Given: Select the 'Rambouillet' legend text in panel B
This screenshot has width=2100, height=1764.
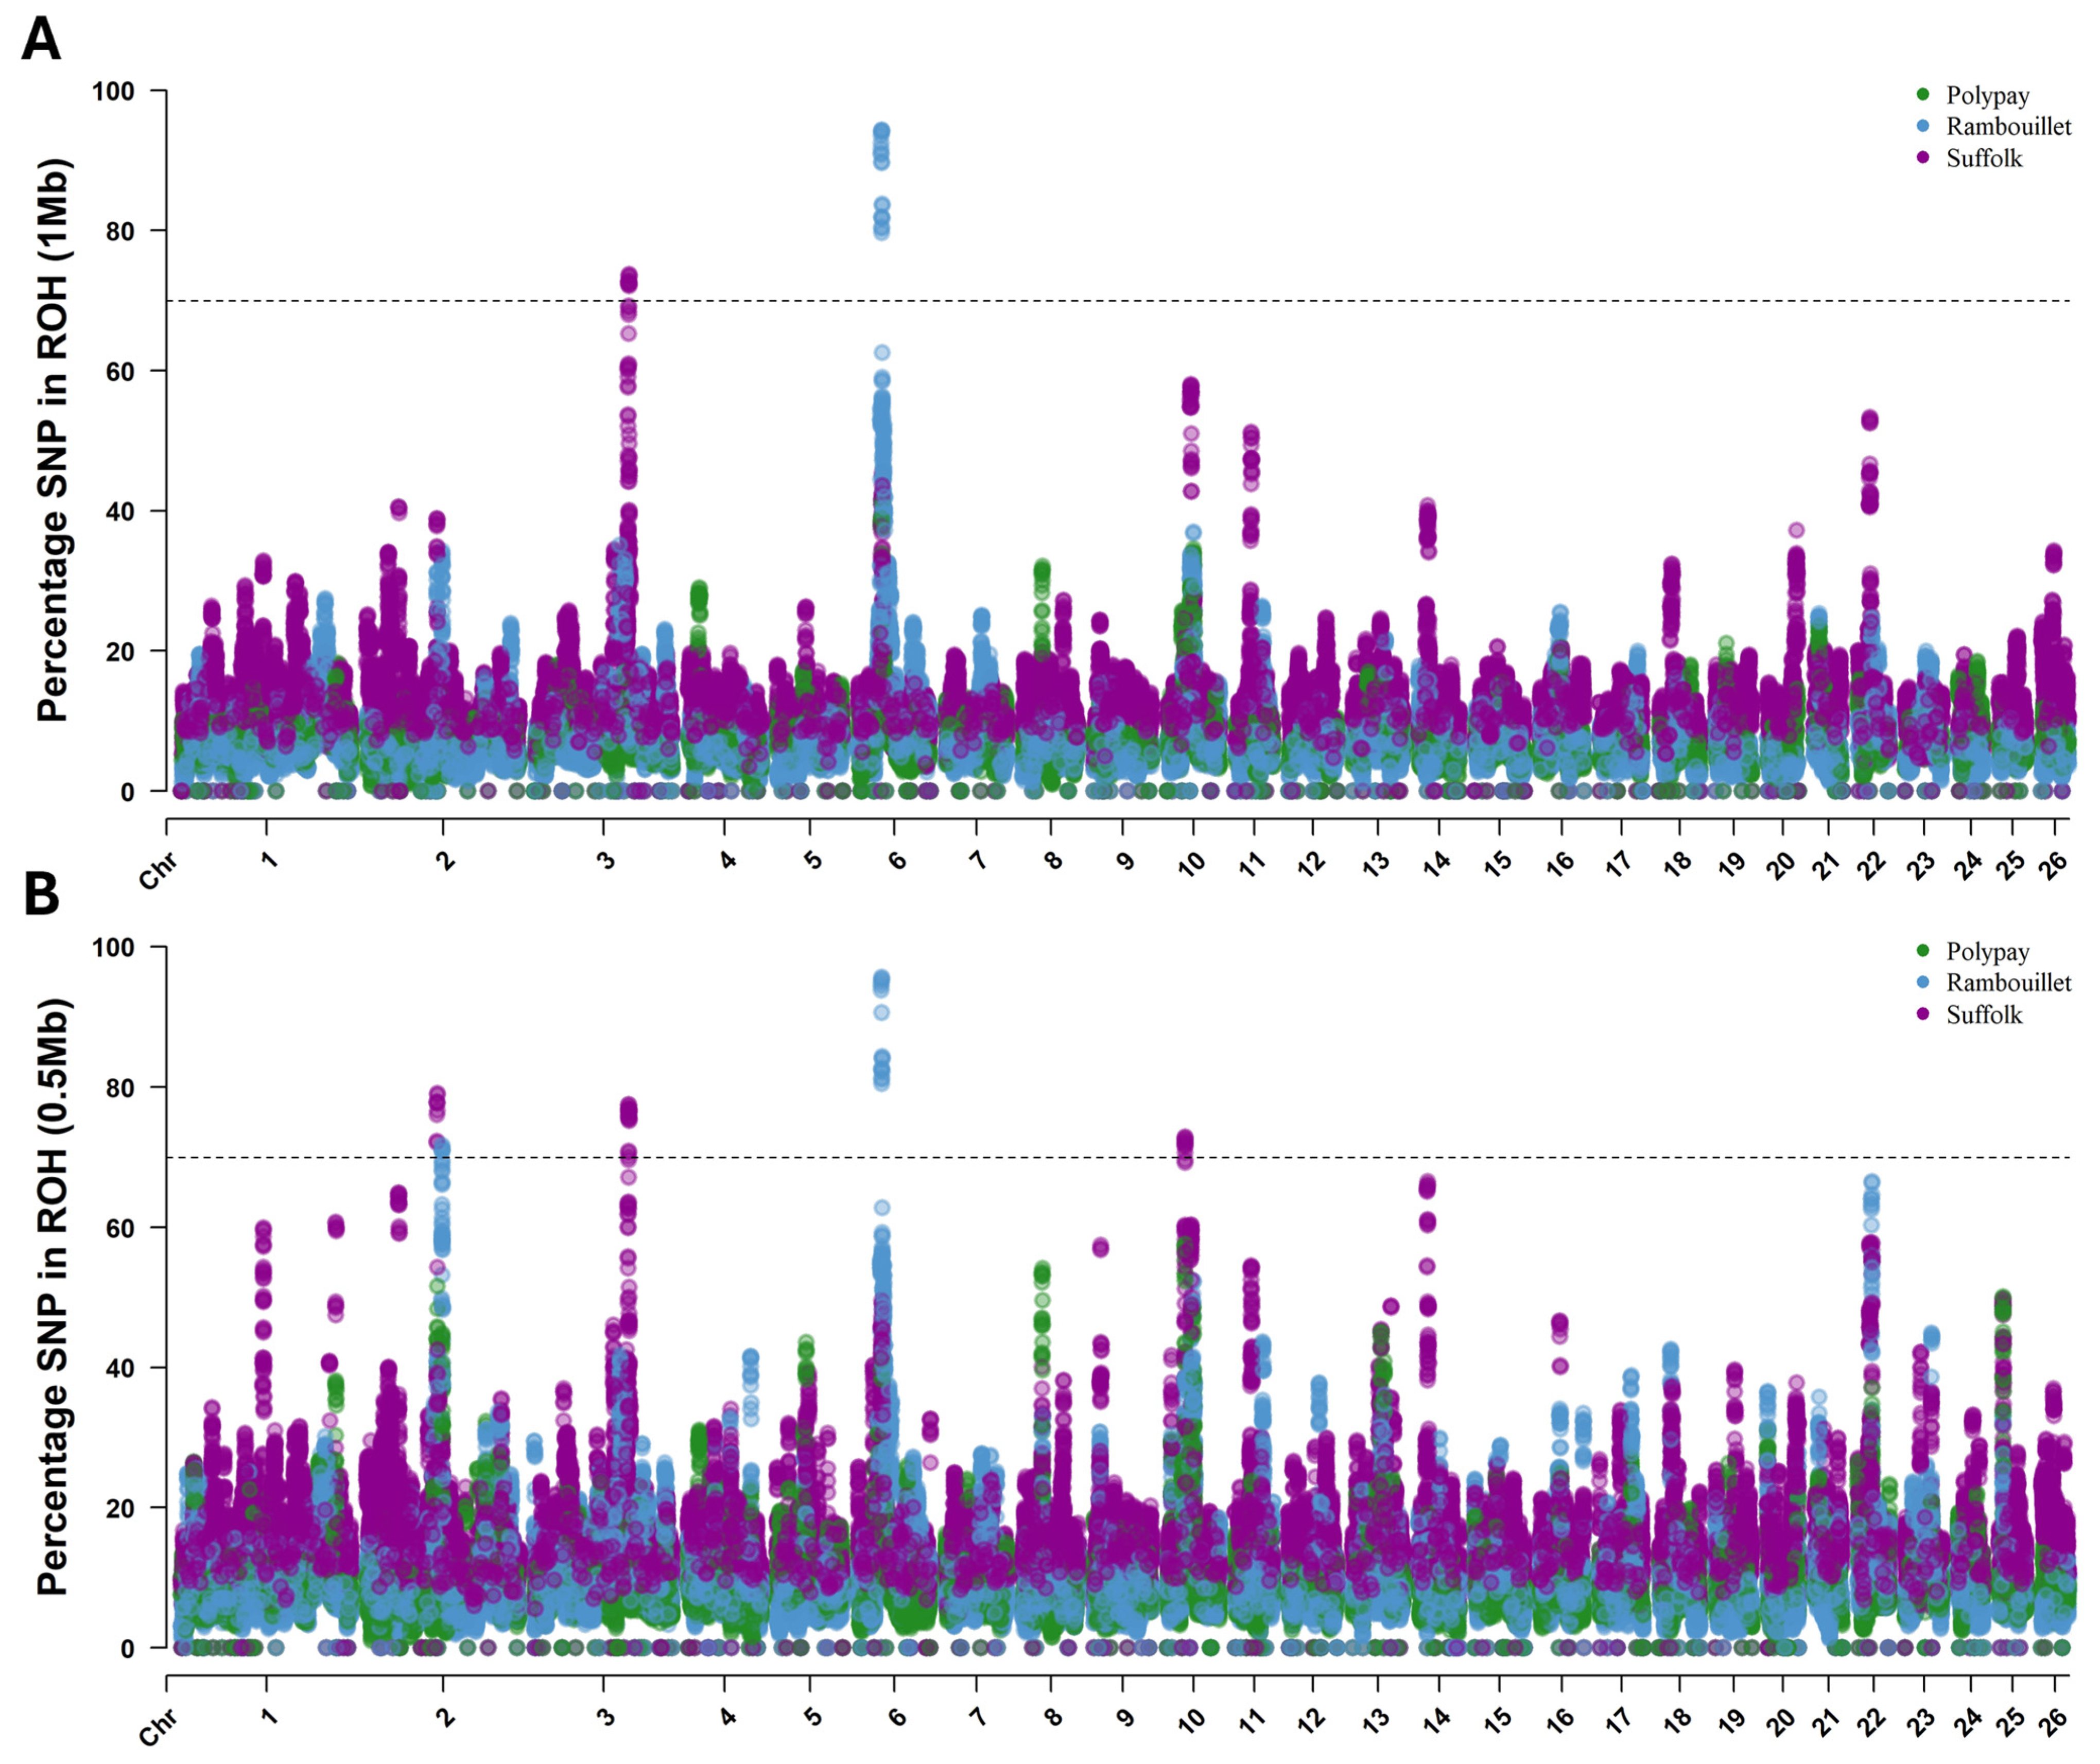Looking at the screenshot, I should click(x=2009, y=983).
